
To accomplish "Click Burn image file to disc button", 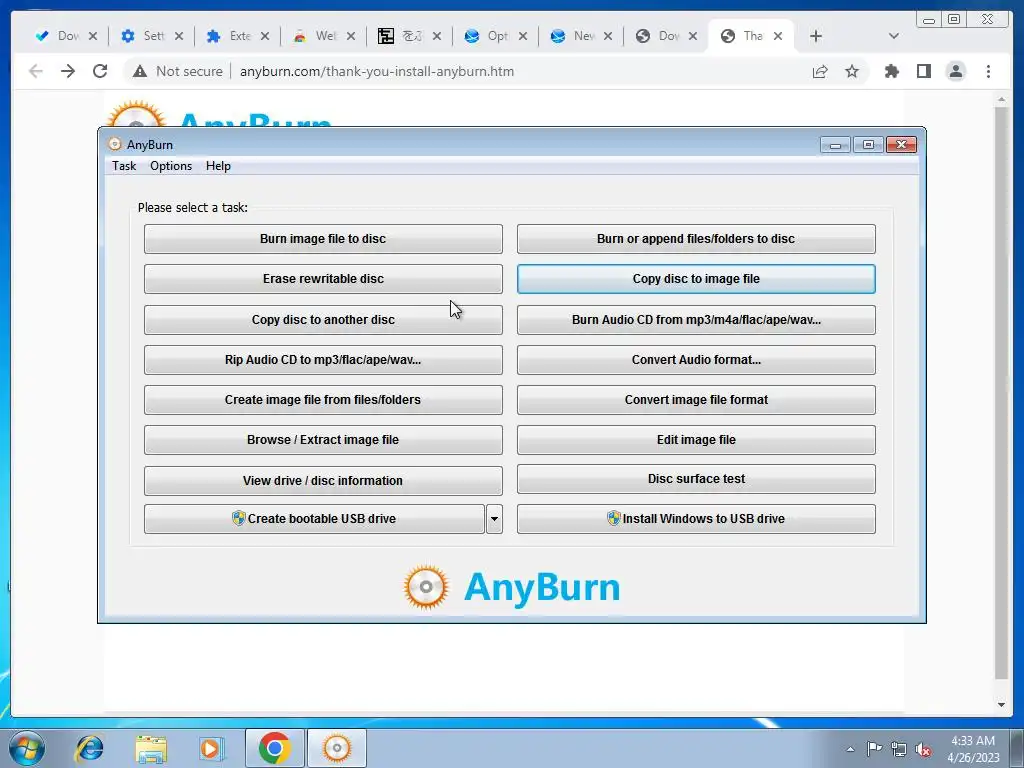I will pos(323,239).
